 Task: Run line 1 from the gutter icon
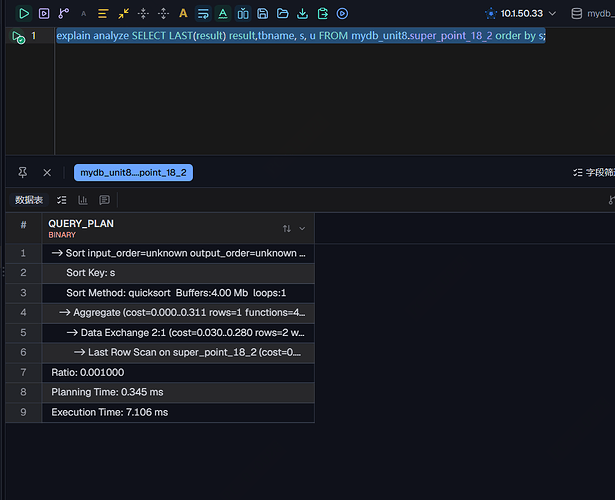(x=18, y=37)
